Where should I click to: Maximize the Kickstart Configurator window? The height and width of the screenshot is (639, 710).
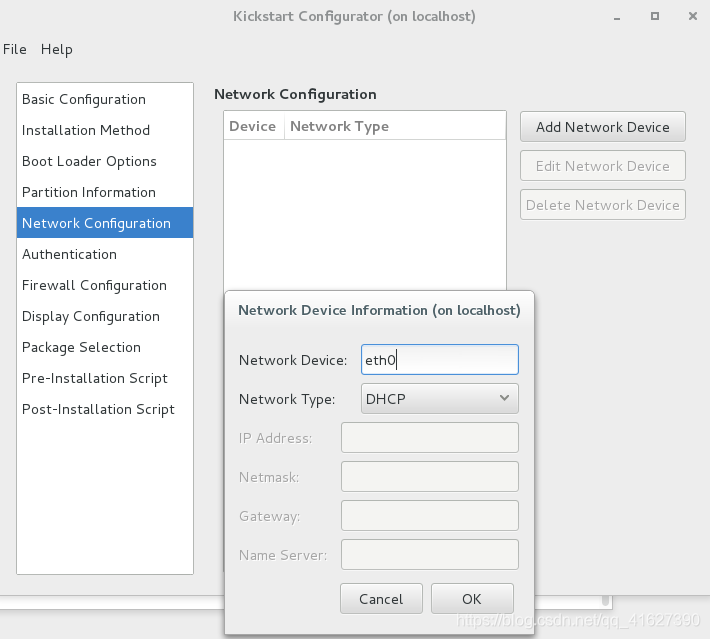655,16
